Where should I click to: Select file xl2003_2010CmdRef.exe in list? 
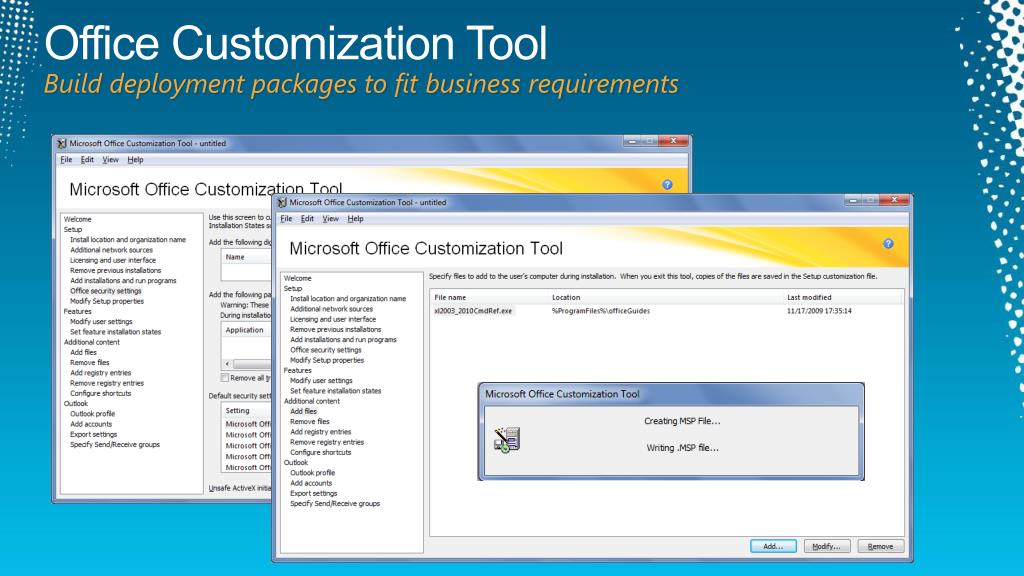(x=473, y=311)
